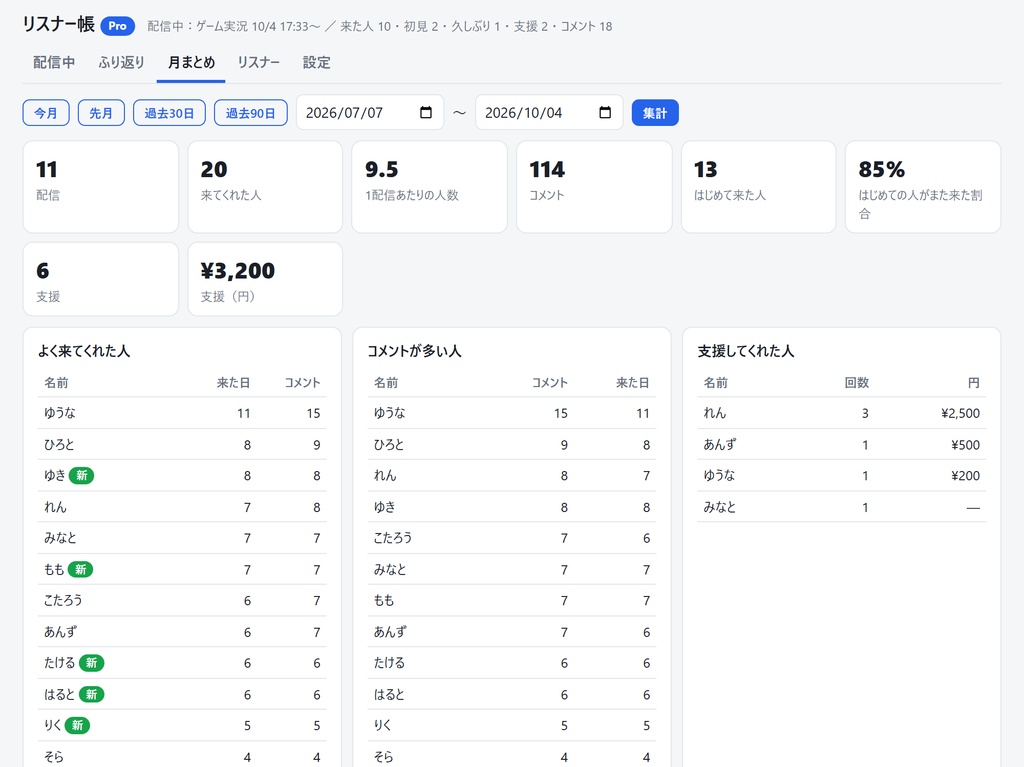
Task: Open the ふり返り tab
Action: coord(121,63)
